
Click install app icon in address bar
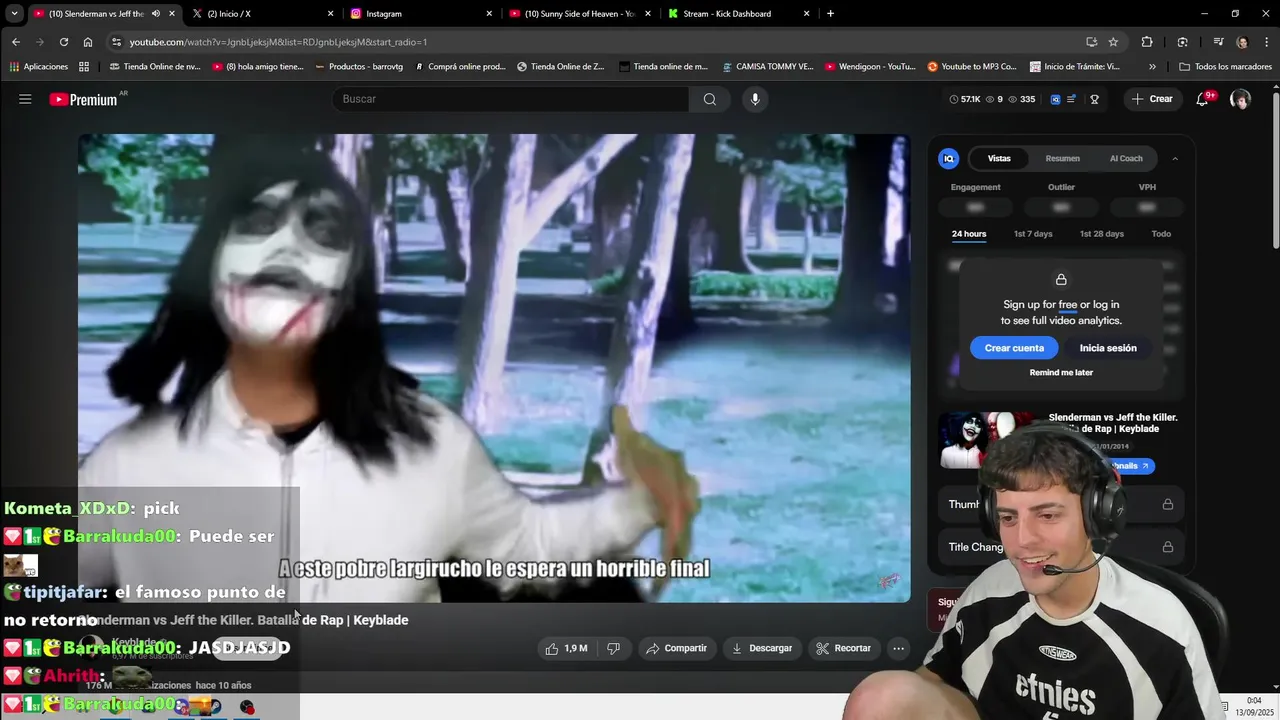pos(1091,42)
